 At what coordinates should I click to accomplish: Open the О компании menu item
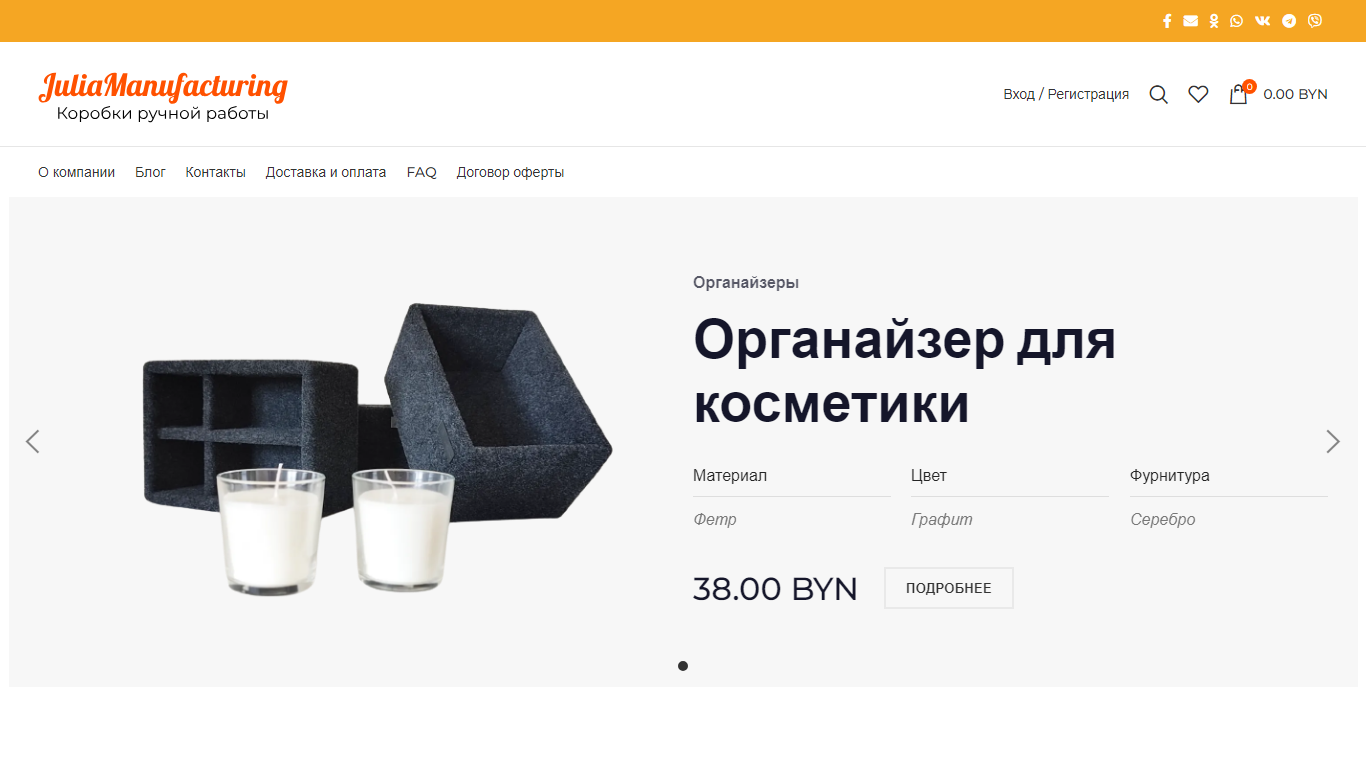tap(76, 172)
